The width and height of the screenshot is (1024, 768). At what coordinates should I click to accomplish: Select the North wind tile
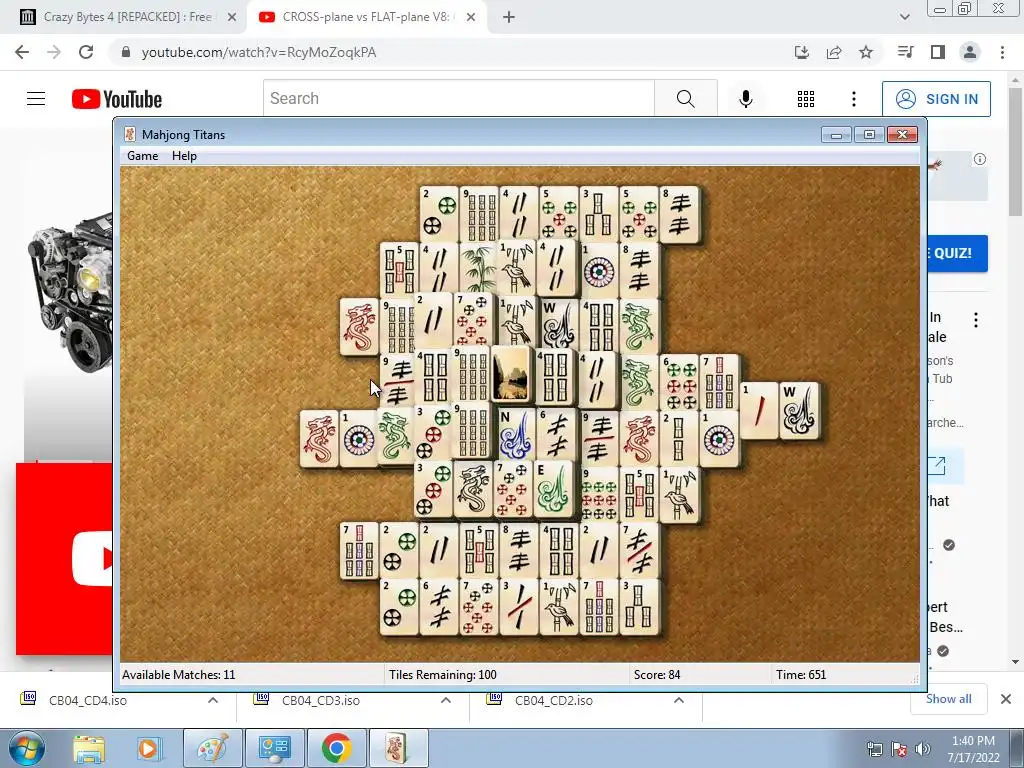tap(515, 435)
